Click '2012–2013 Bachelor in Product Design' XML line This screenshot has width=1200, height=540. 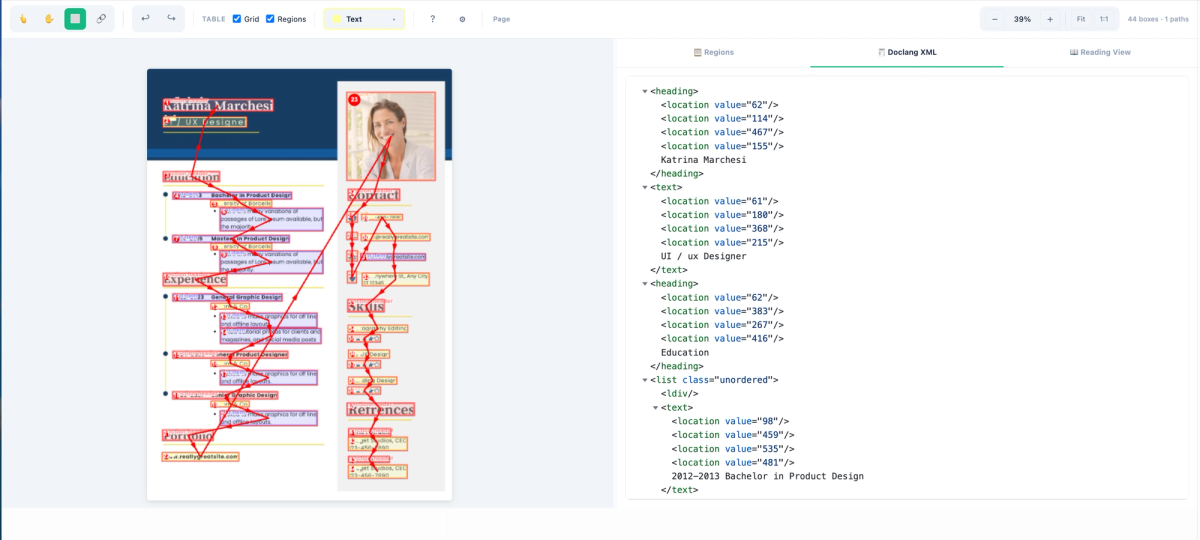[767, 476]
